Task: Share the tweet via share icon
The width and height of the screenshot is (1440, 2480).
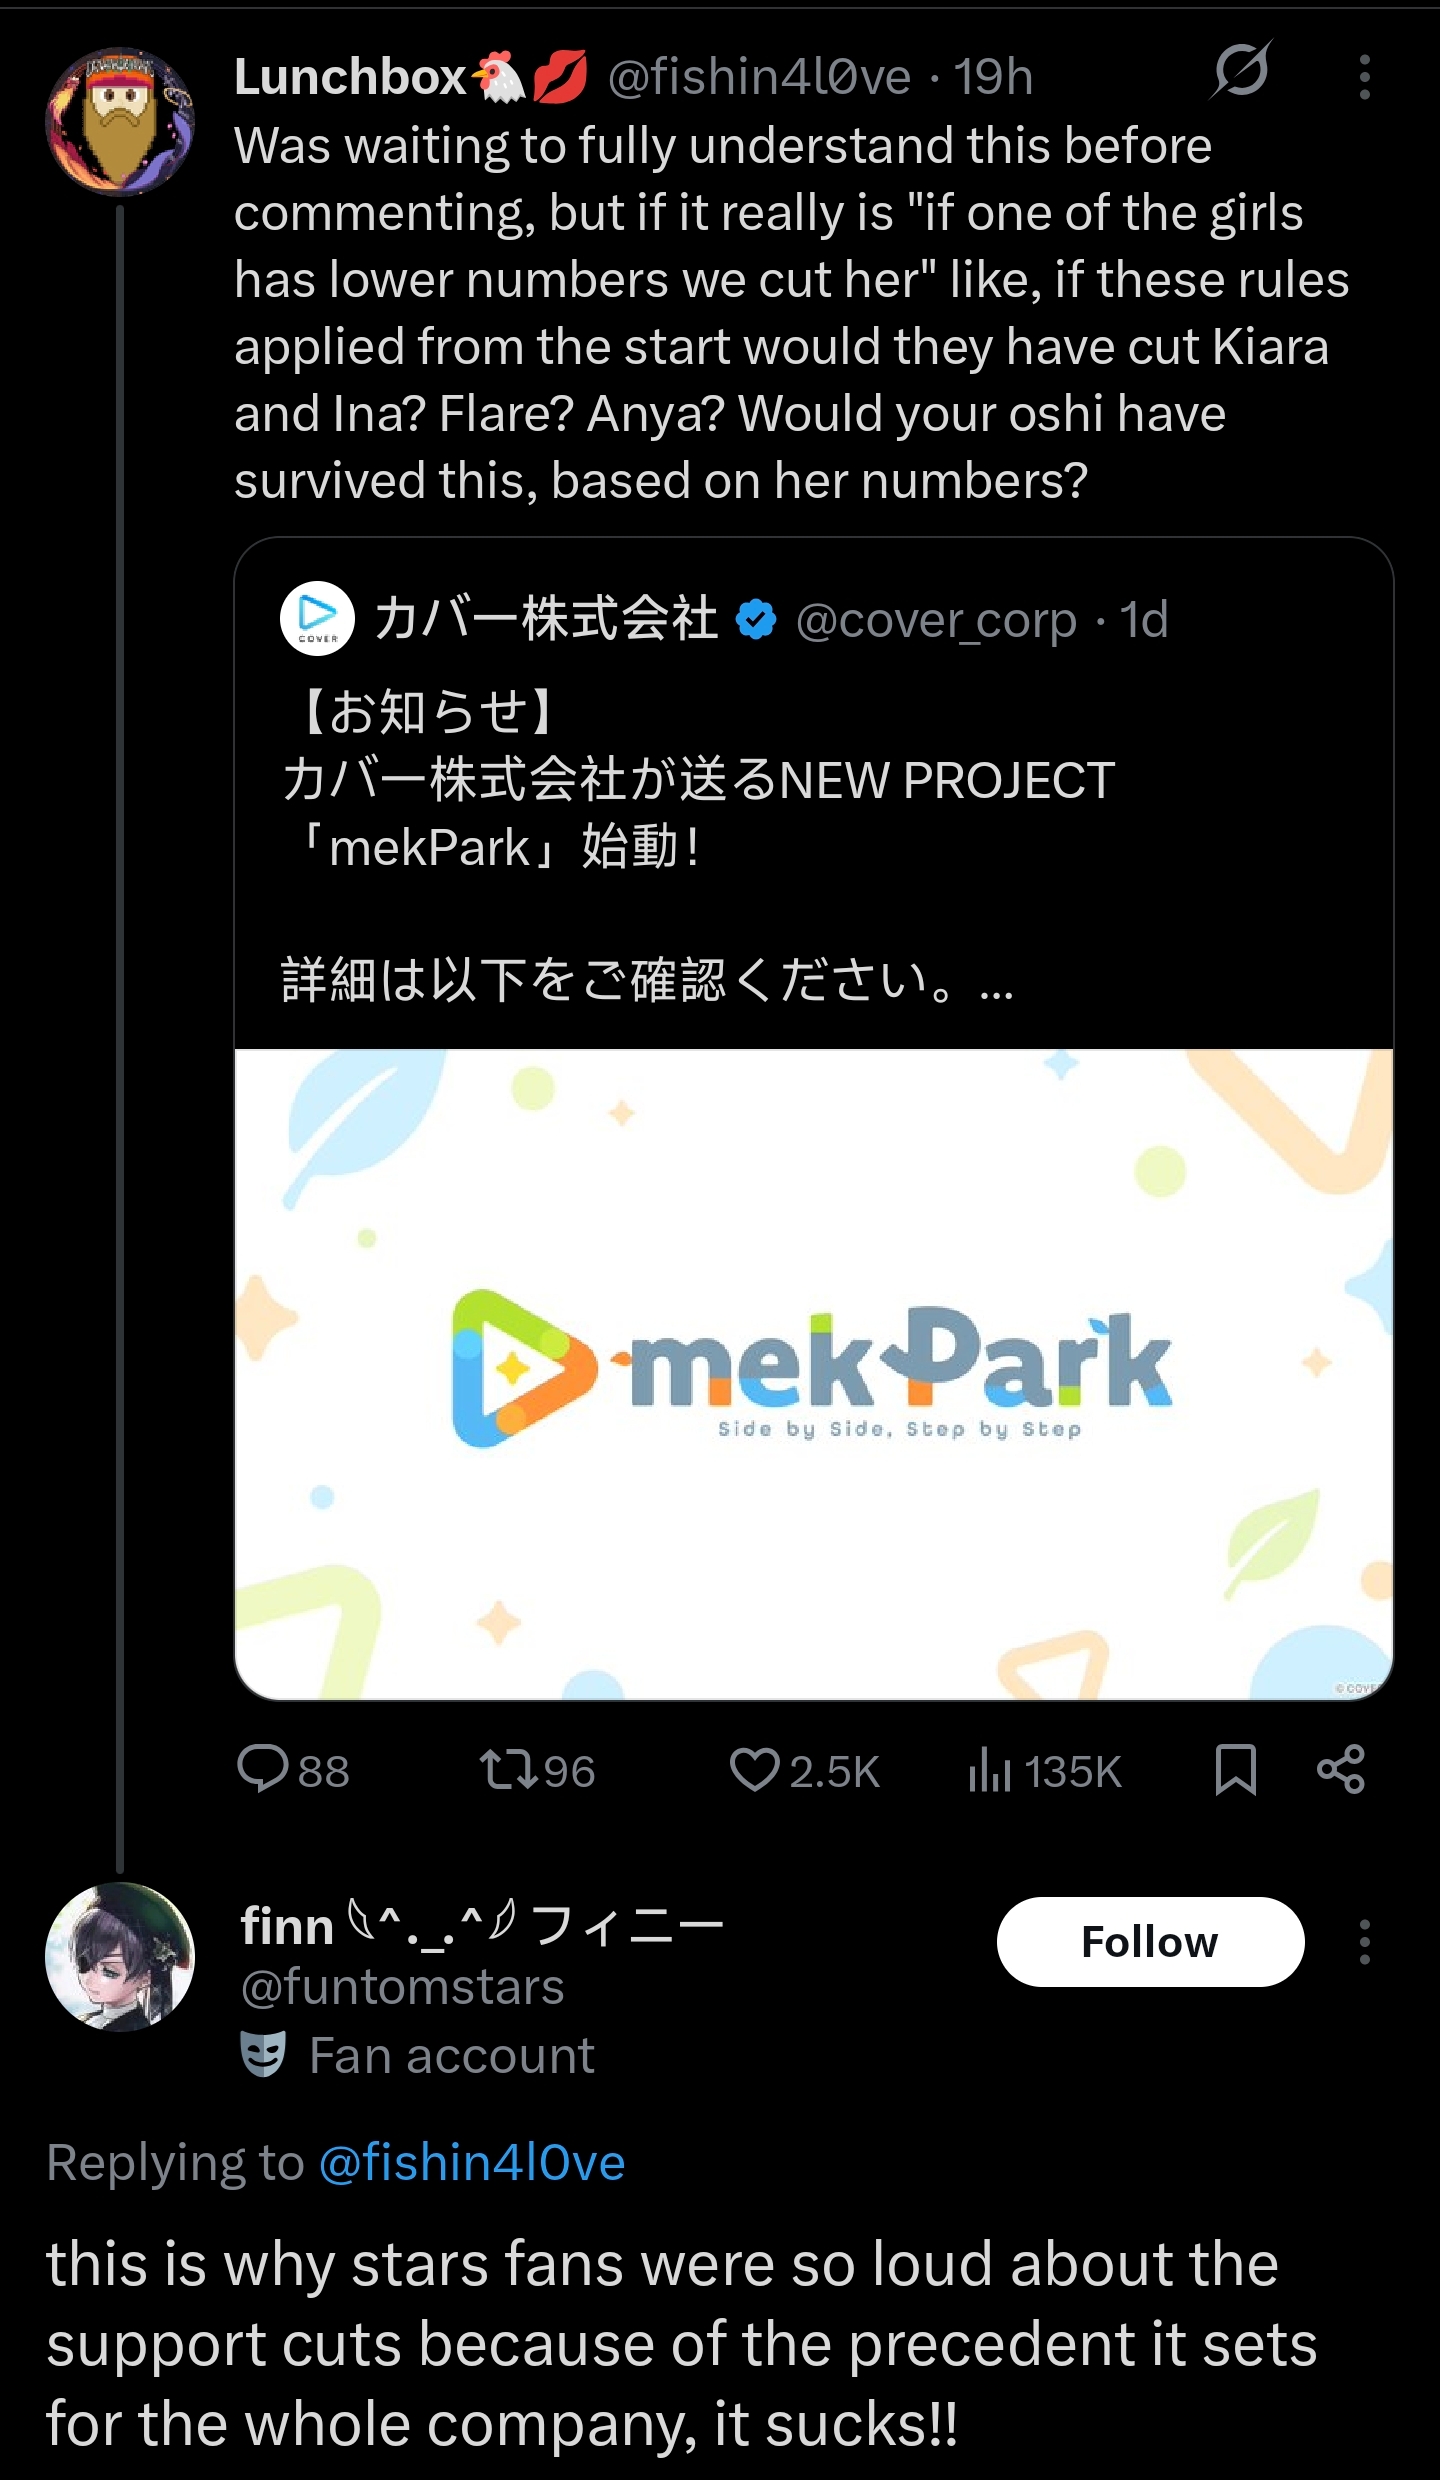Action: point(1341,1769)
